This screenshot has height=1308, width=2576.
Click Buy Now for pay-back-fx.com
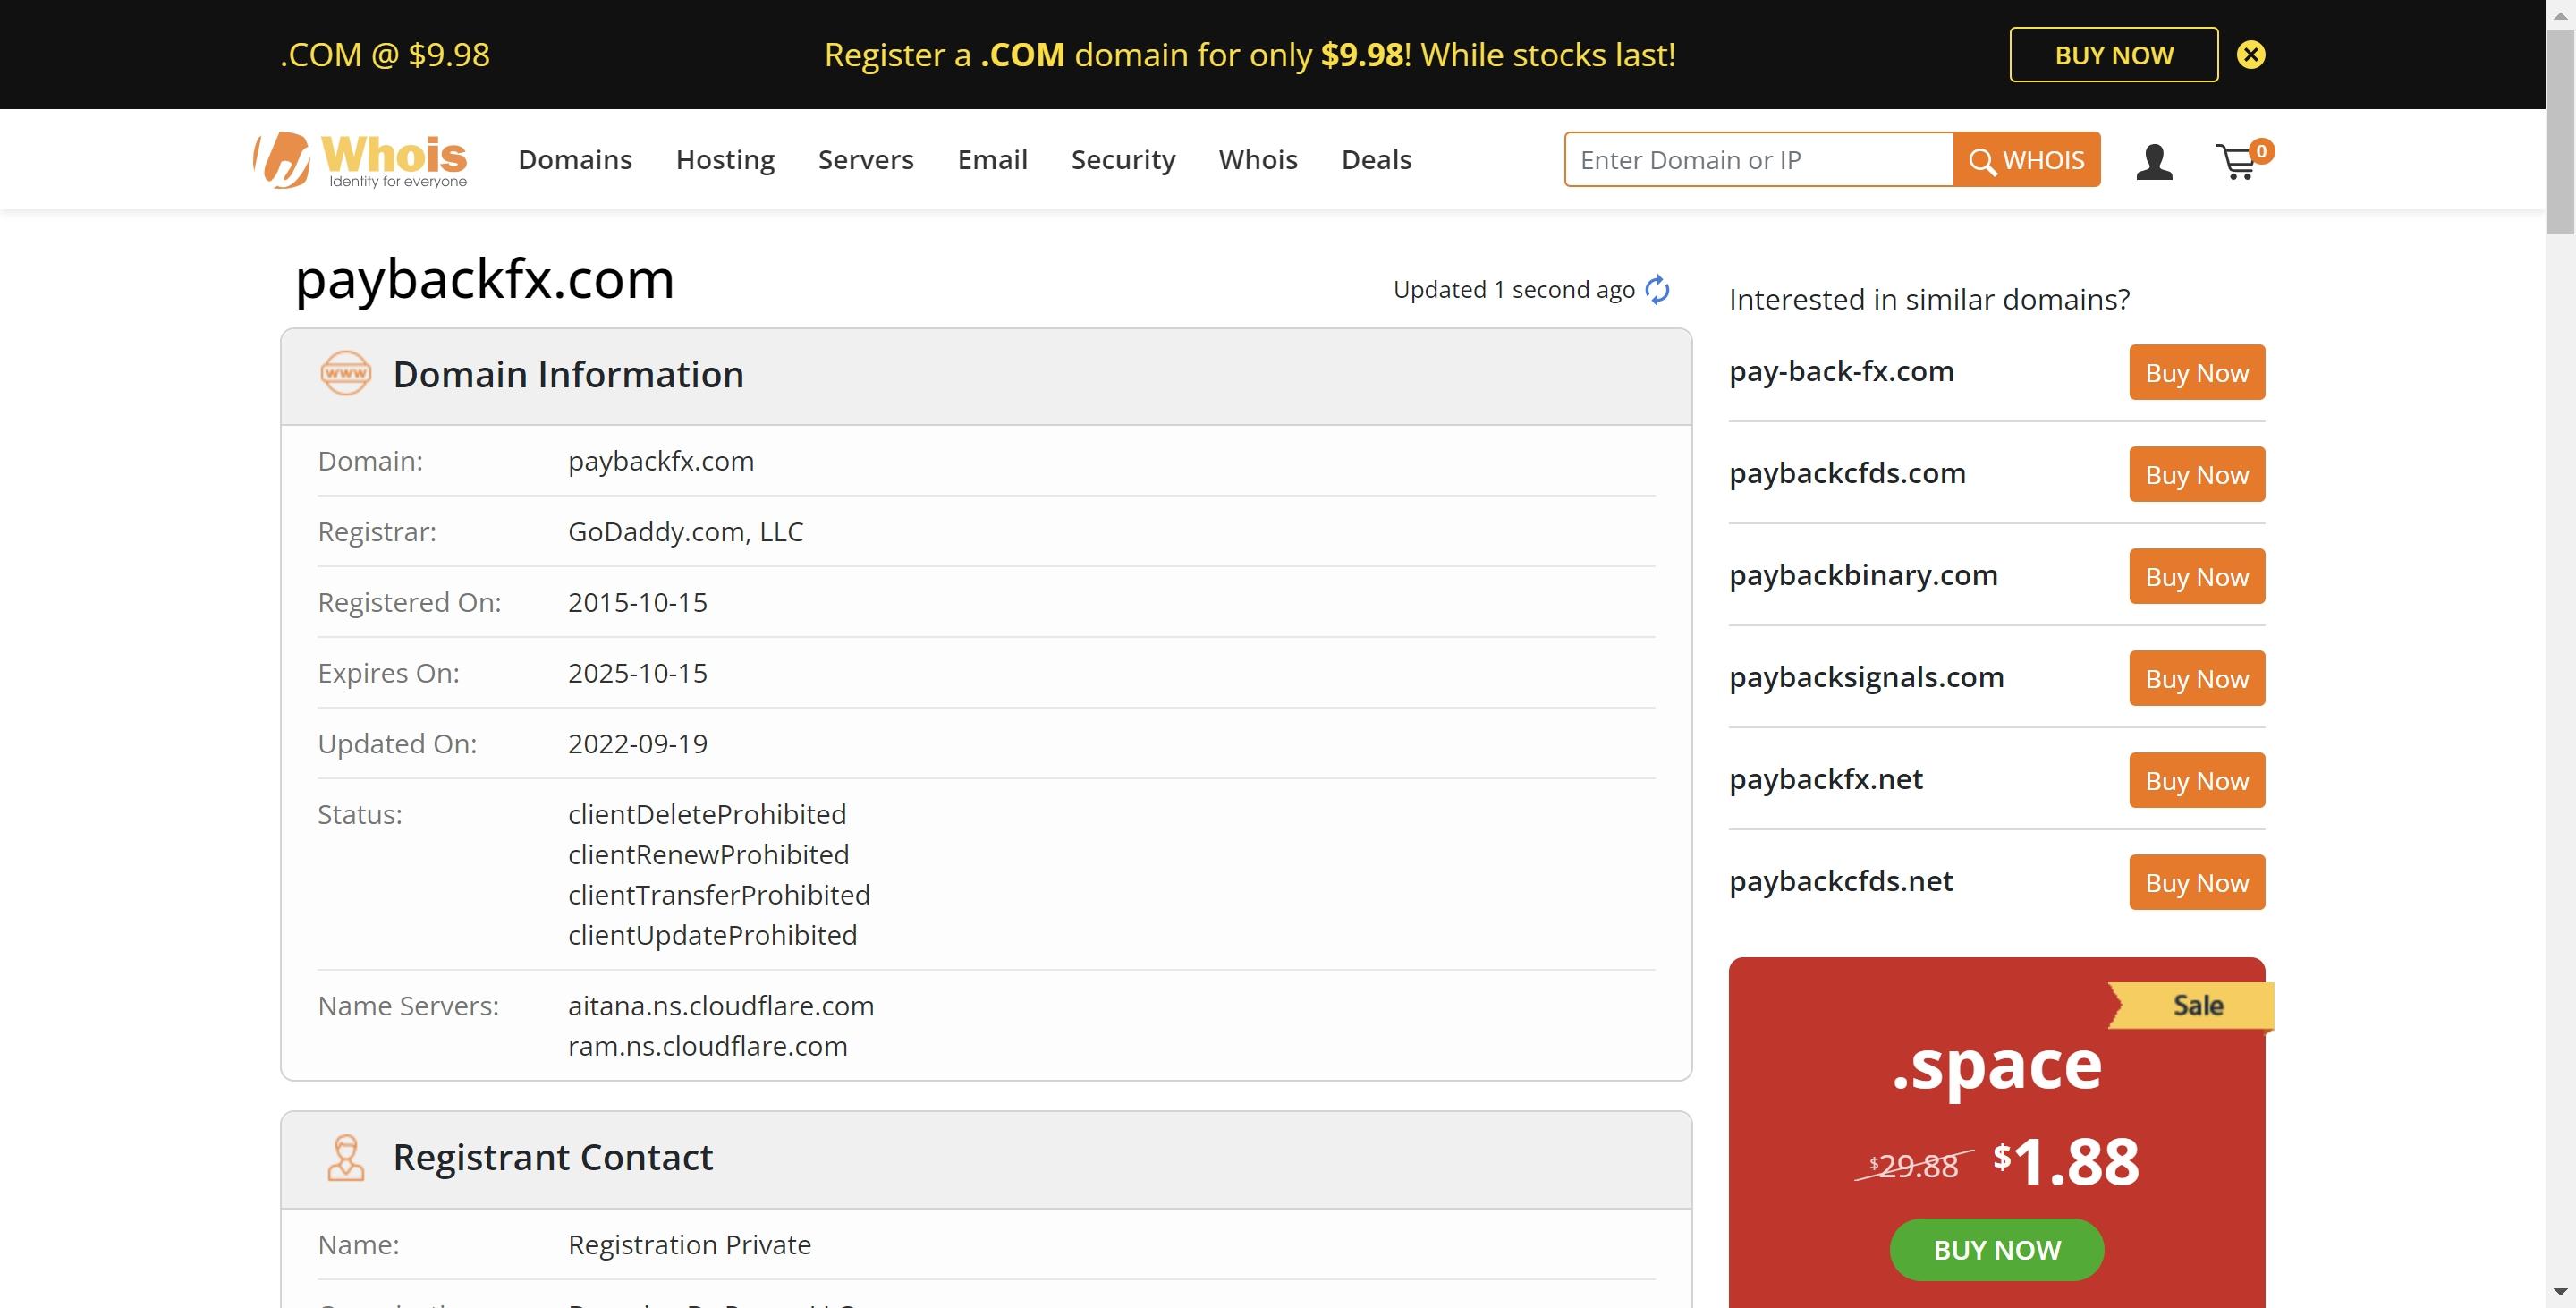click(2196, 370)
